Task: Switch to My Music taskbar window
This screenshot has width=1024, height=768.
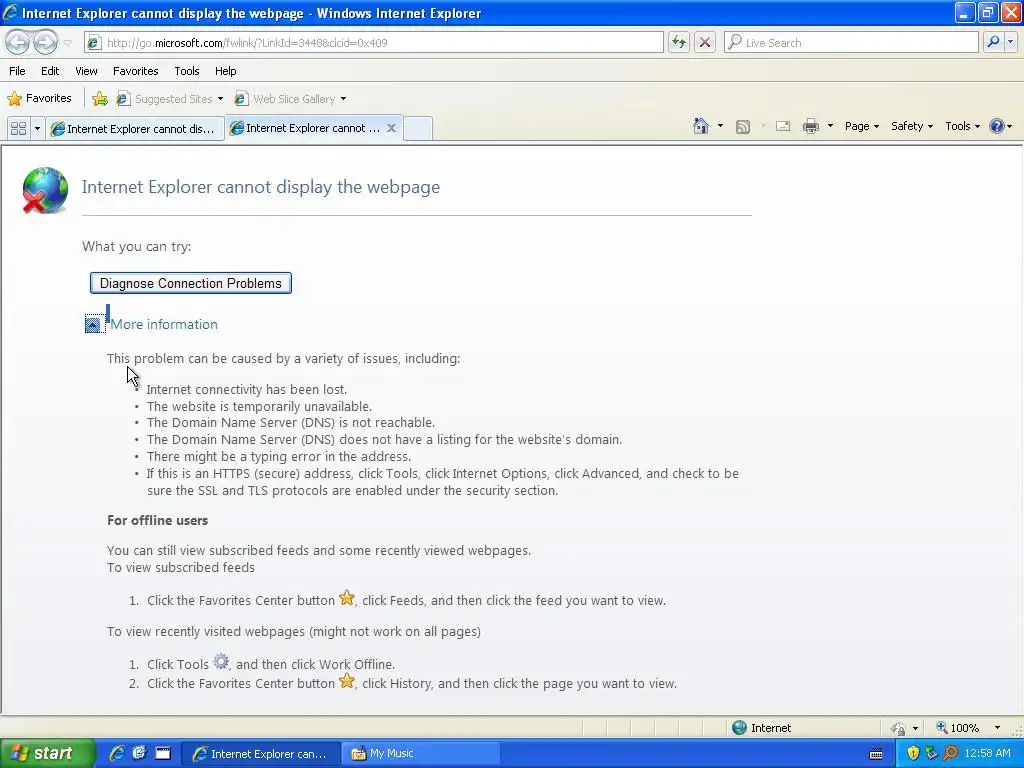Action: [421, 754]
